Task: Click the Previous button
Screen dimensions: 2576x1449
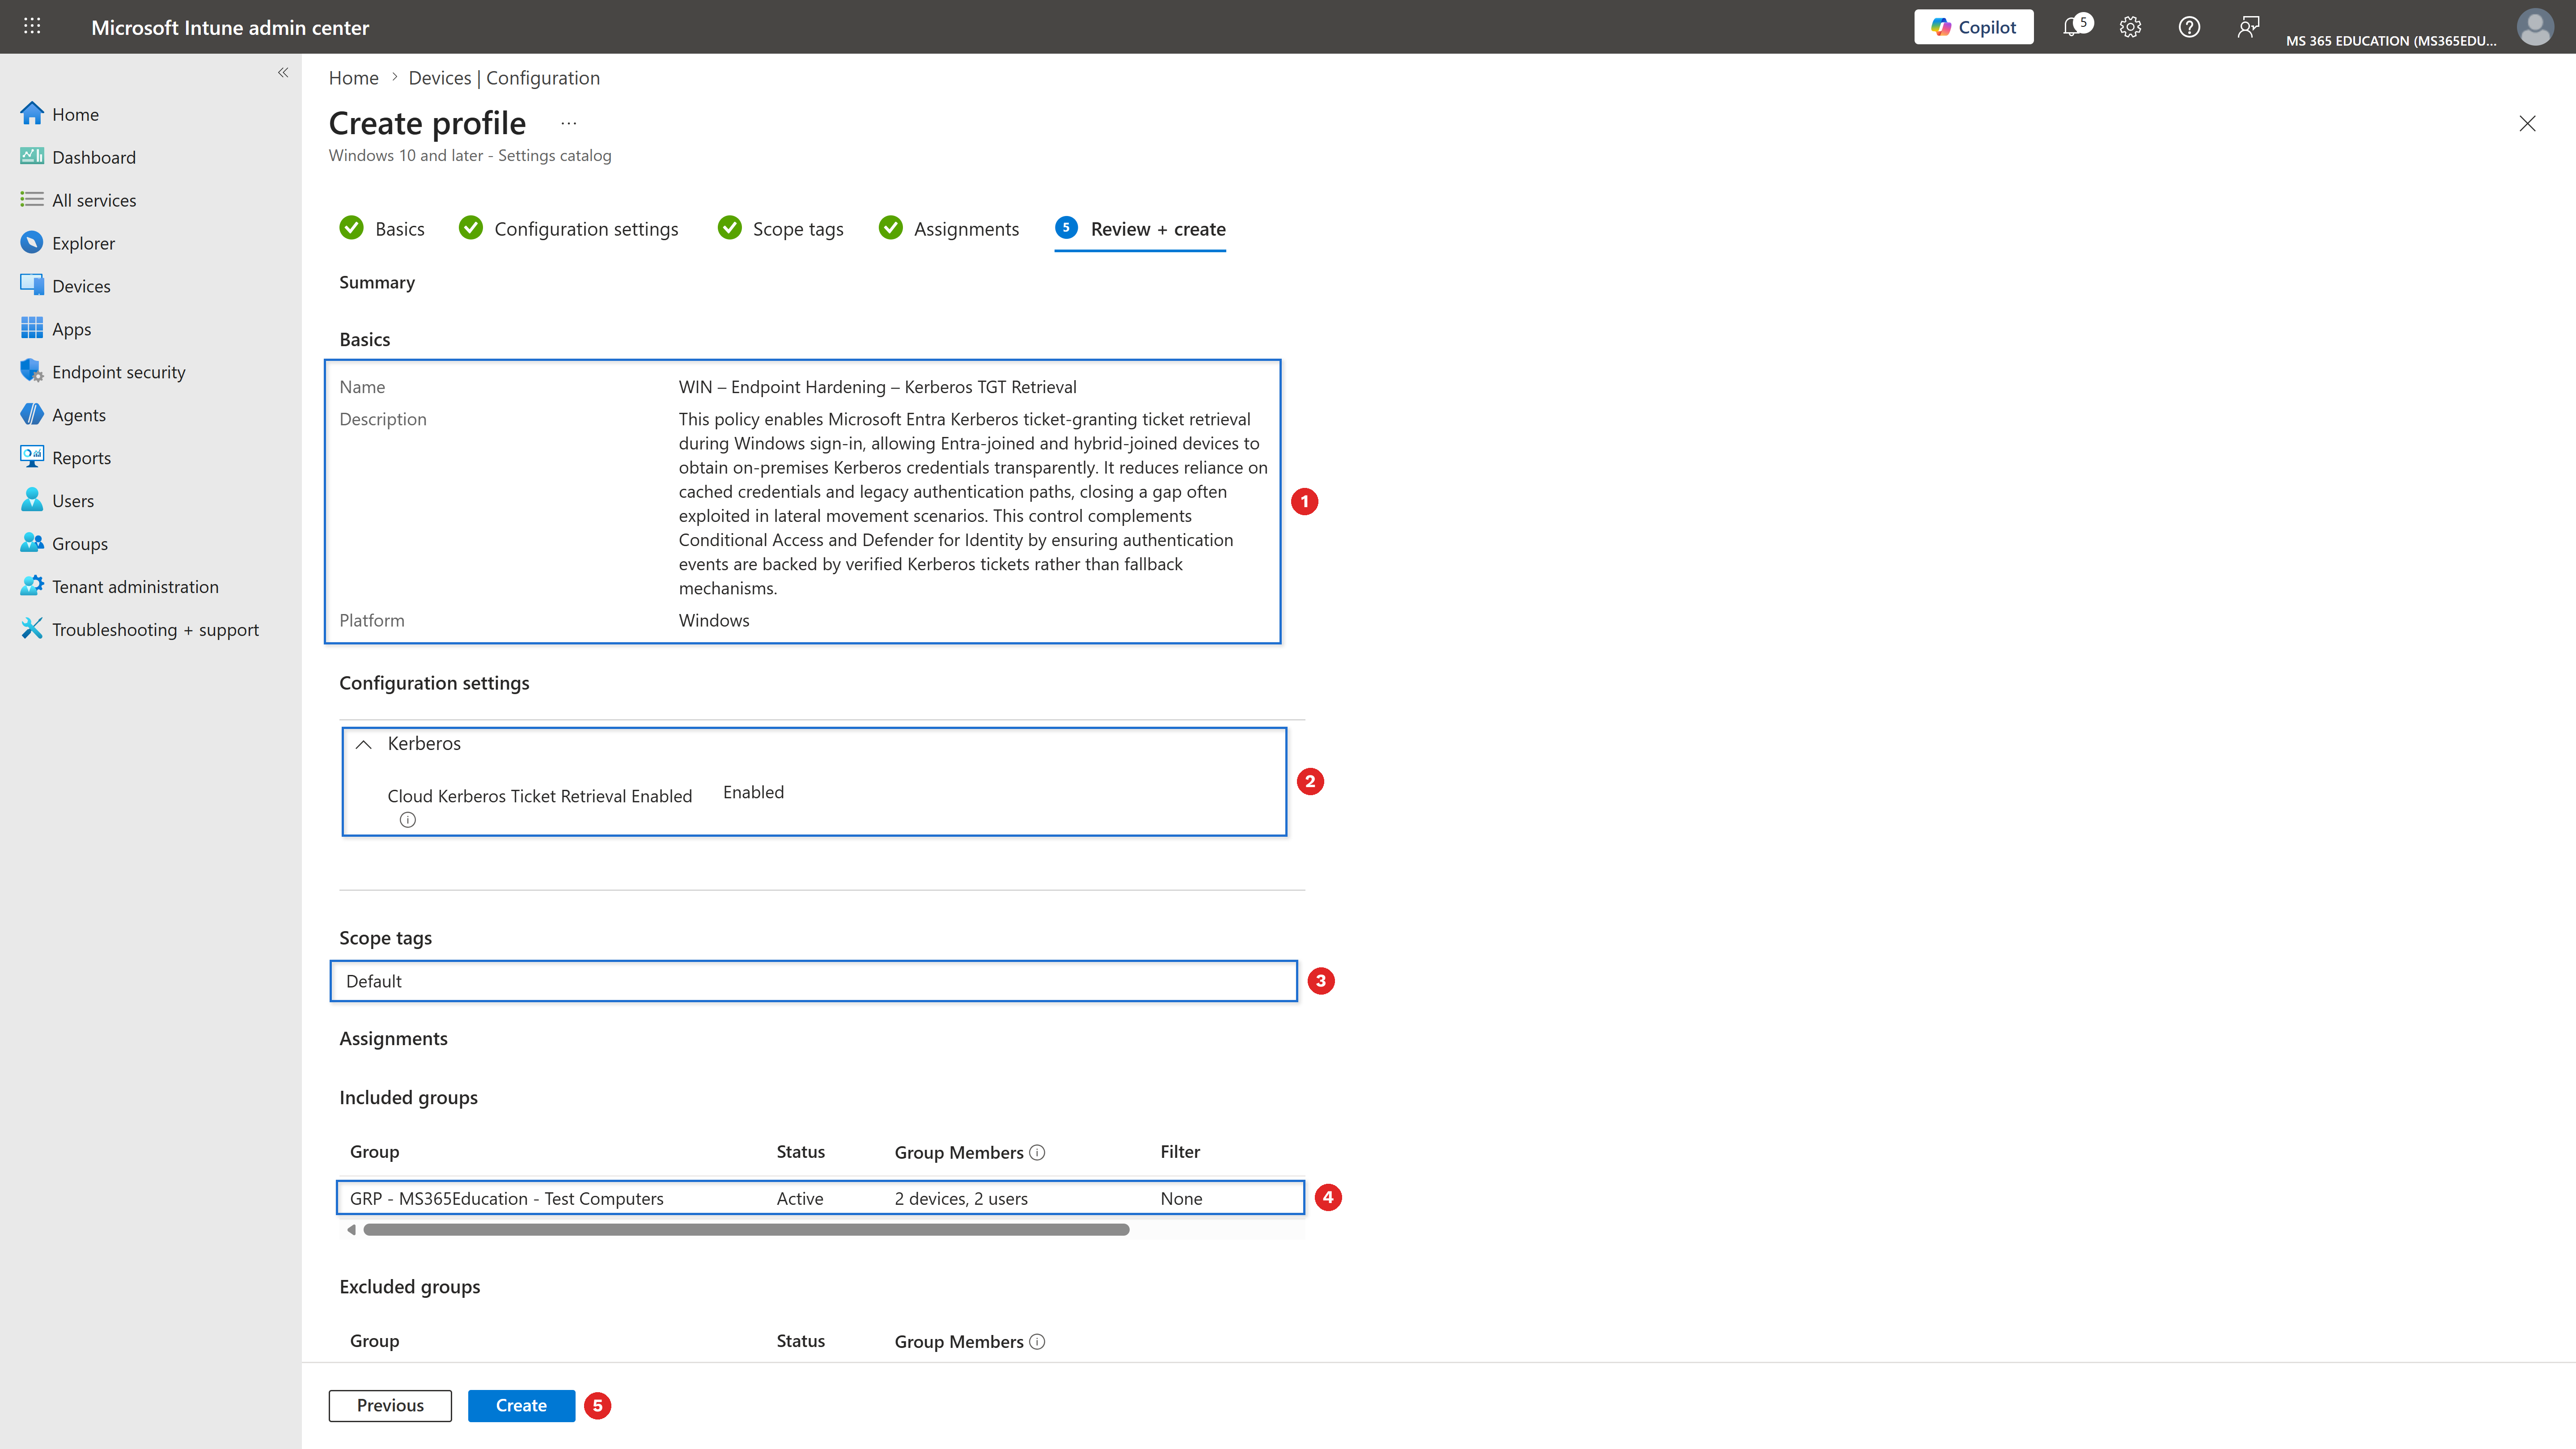Action: tap(390, 1405)
